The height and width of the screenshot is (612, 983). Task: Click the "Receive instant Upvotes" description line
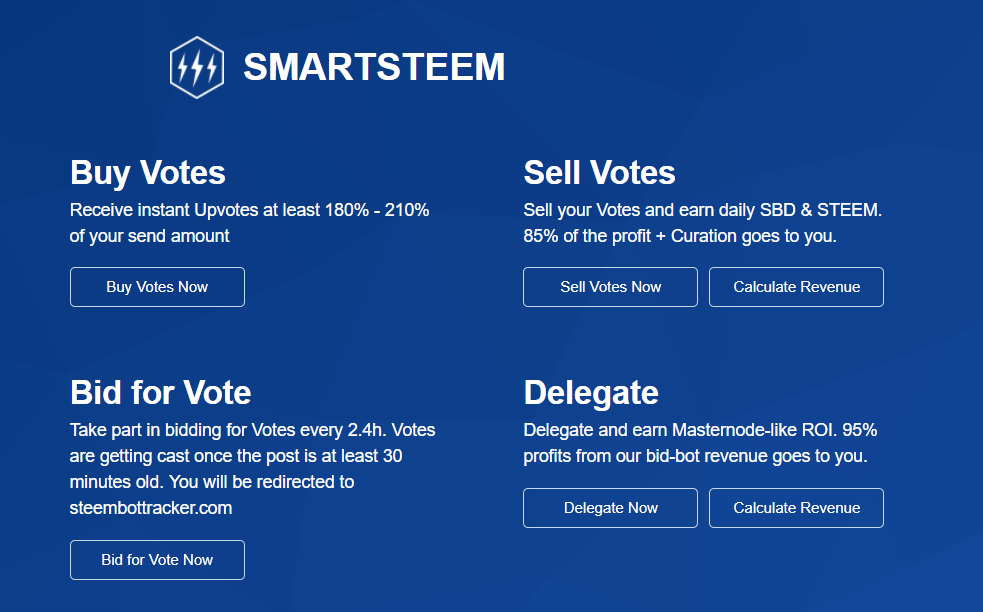tap(249, 211)
